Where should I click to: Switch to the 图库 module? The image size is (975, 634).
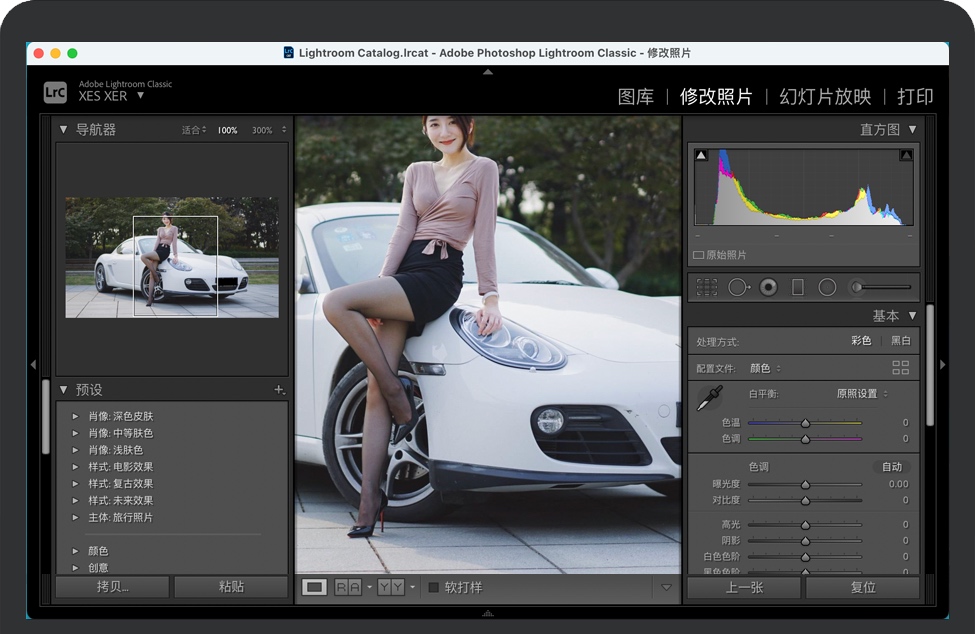coord(635,97)
